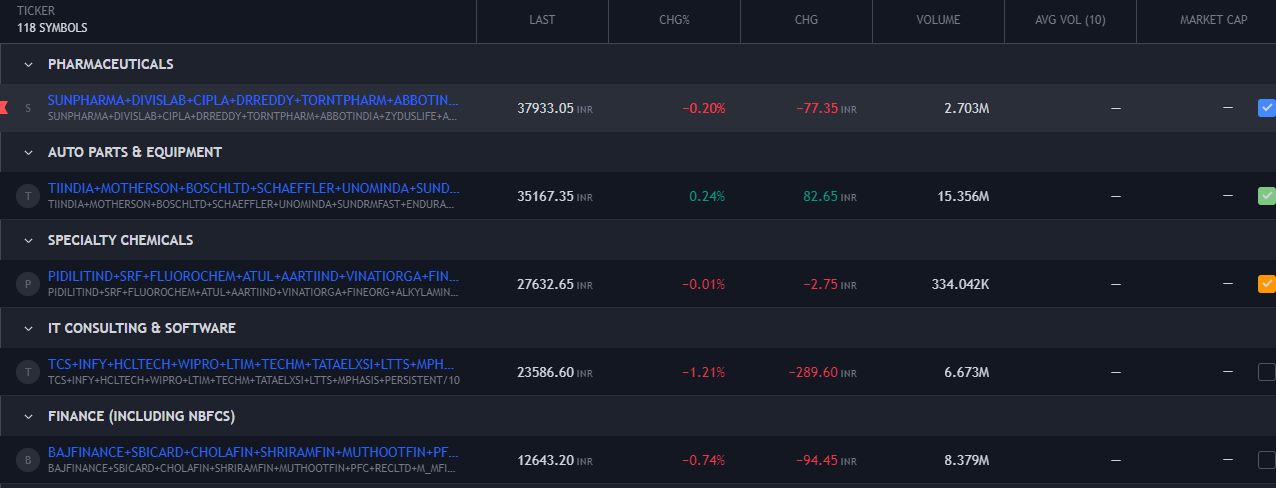Image resolution: width=1276 pixels, height=488 pixels.
Task: Click the last price 12643.20
Action: tap(546, 460)
